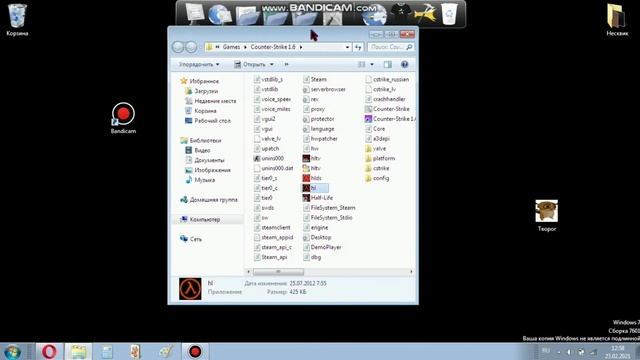This screenshot has height=360, width=640.
Task: Click the Explorer help question mark icon
Action: (404, 64)
